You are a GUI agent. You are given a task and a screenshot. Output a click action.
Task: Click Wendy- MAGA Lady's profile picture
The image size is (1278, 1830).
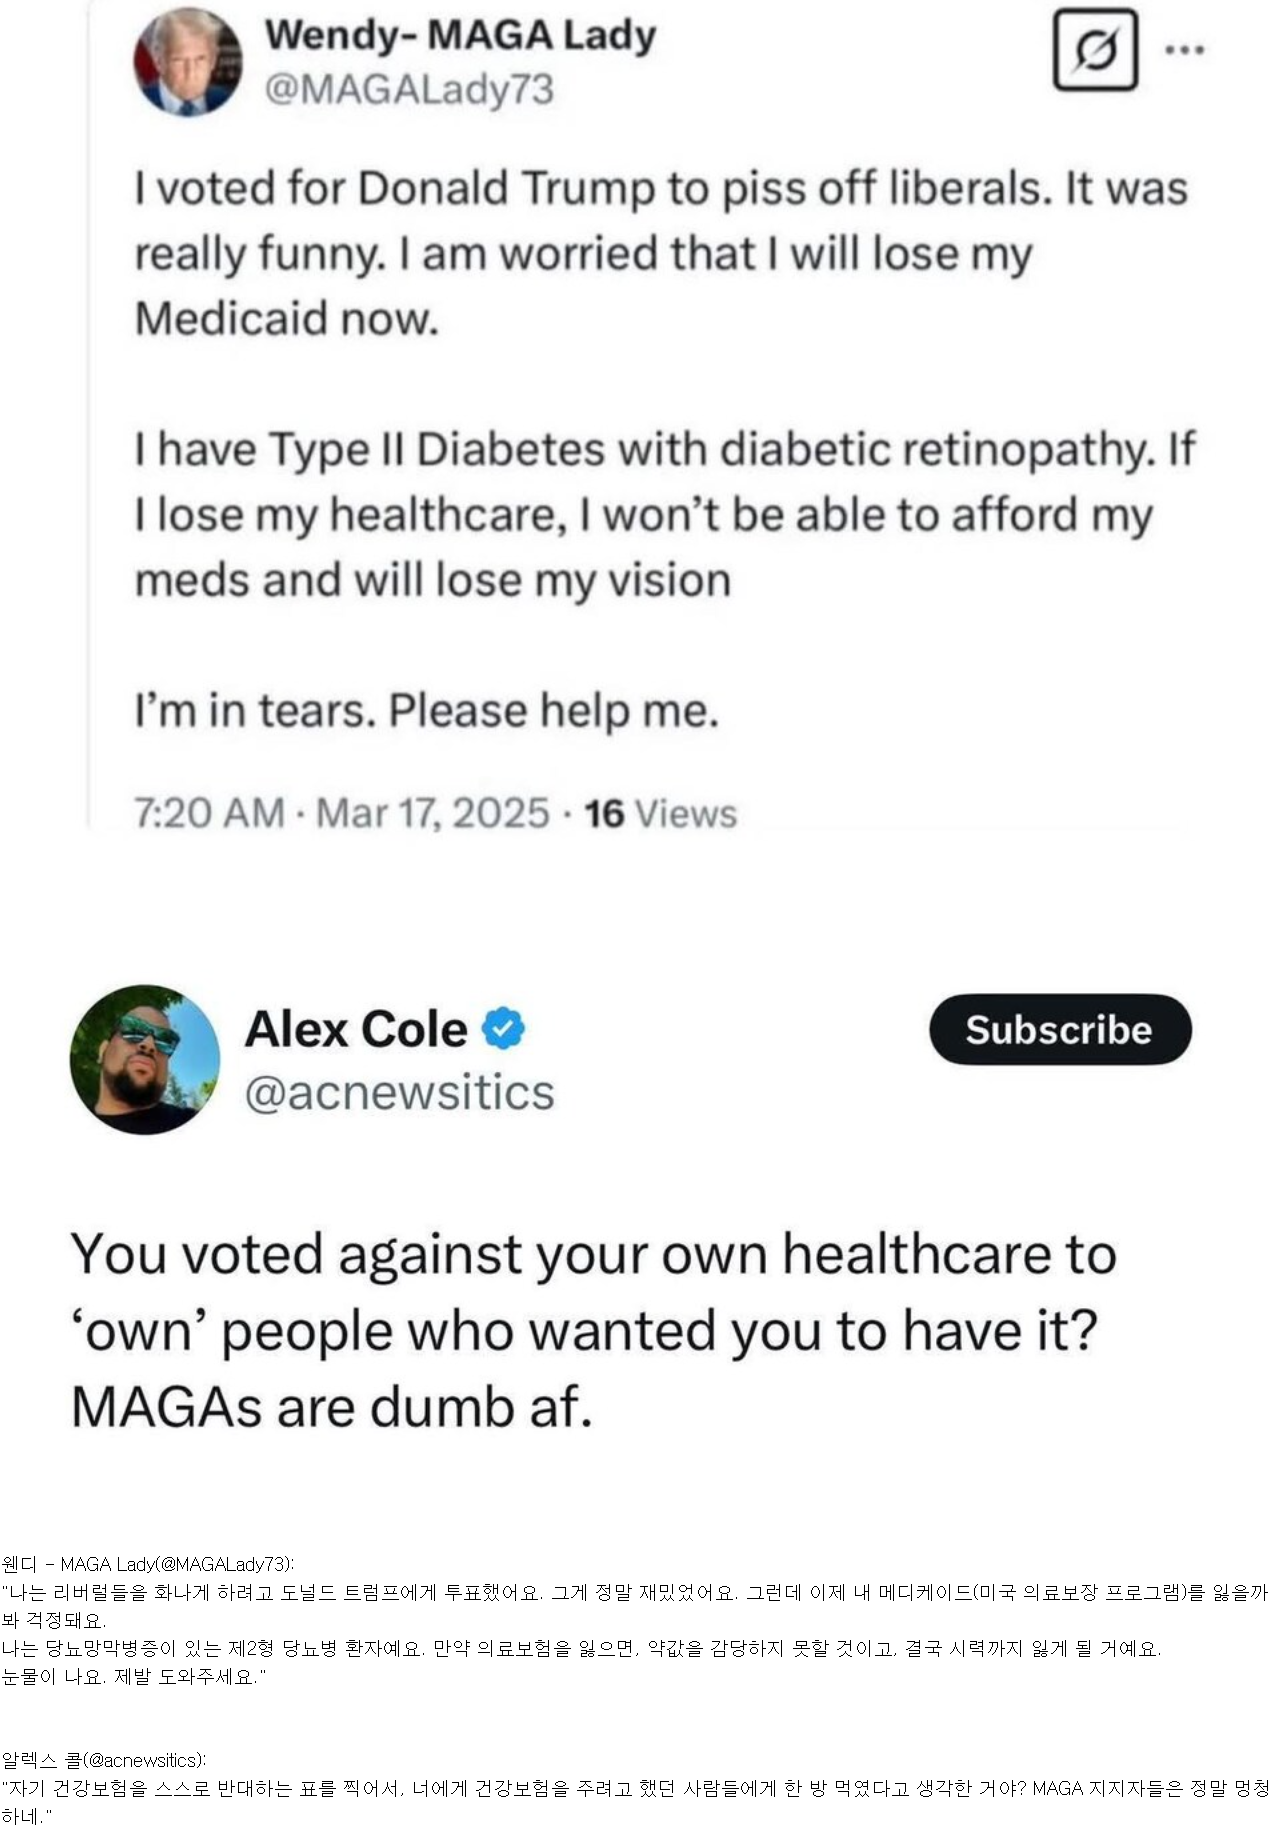pos(188,62)
